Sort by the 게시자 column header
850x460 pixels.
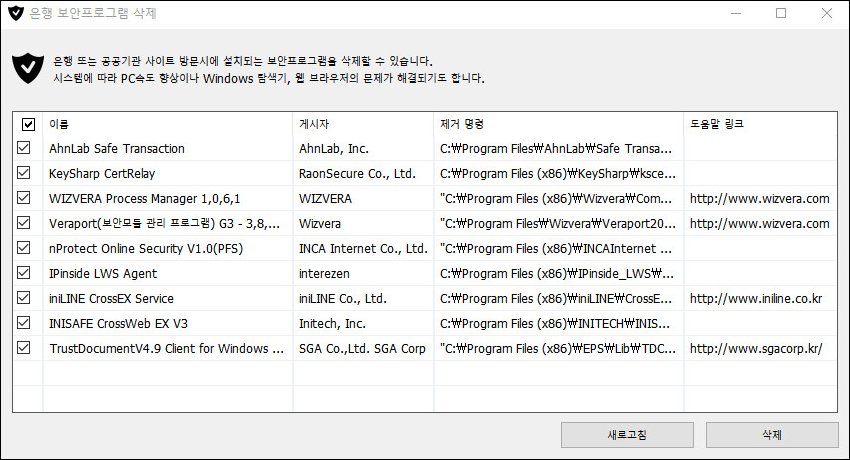363,124
